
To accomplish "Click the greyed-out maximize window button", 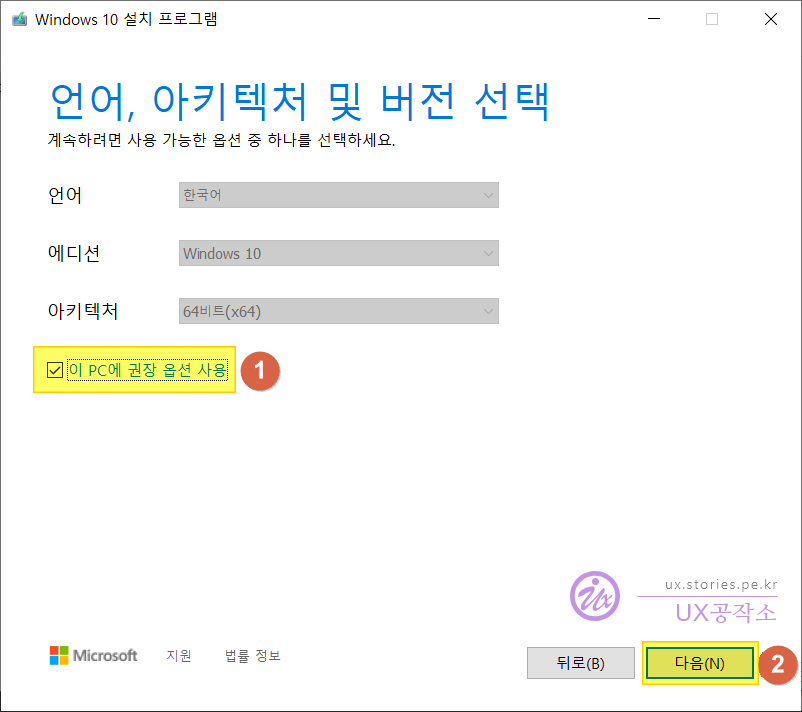I will click(x=712, y=19).
